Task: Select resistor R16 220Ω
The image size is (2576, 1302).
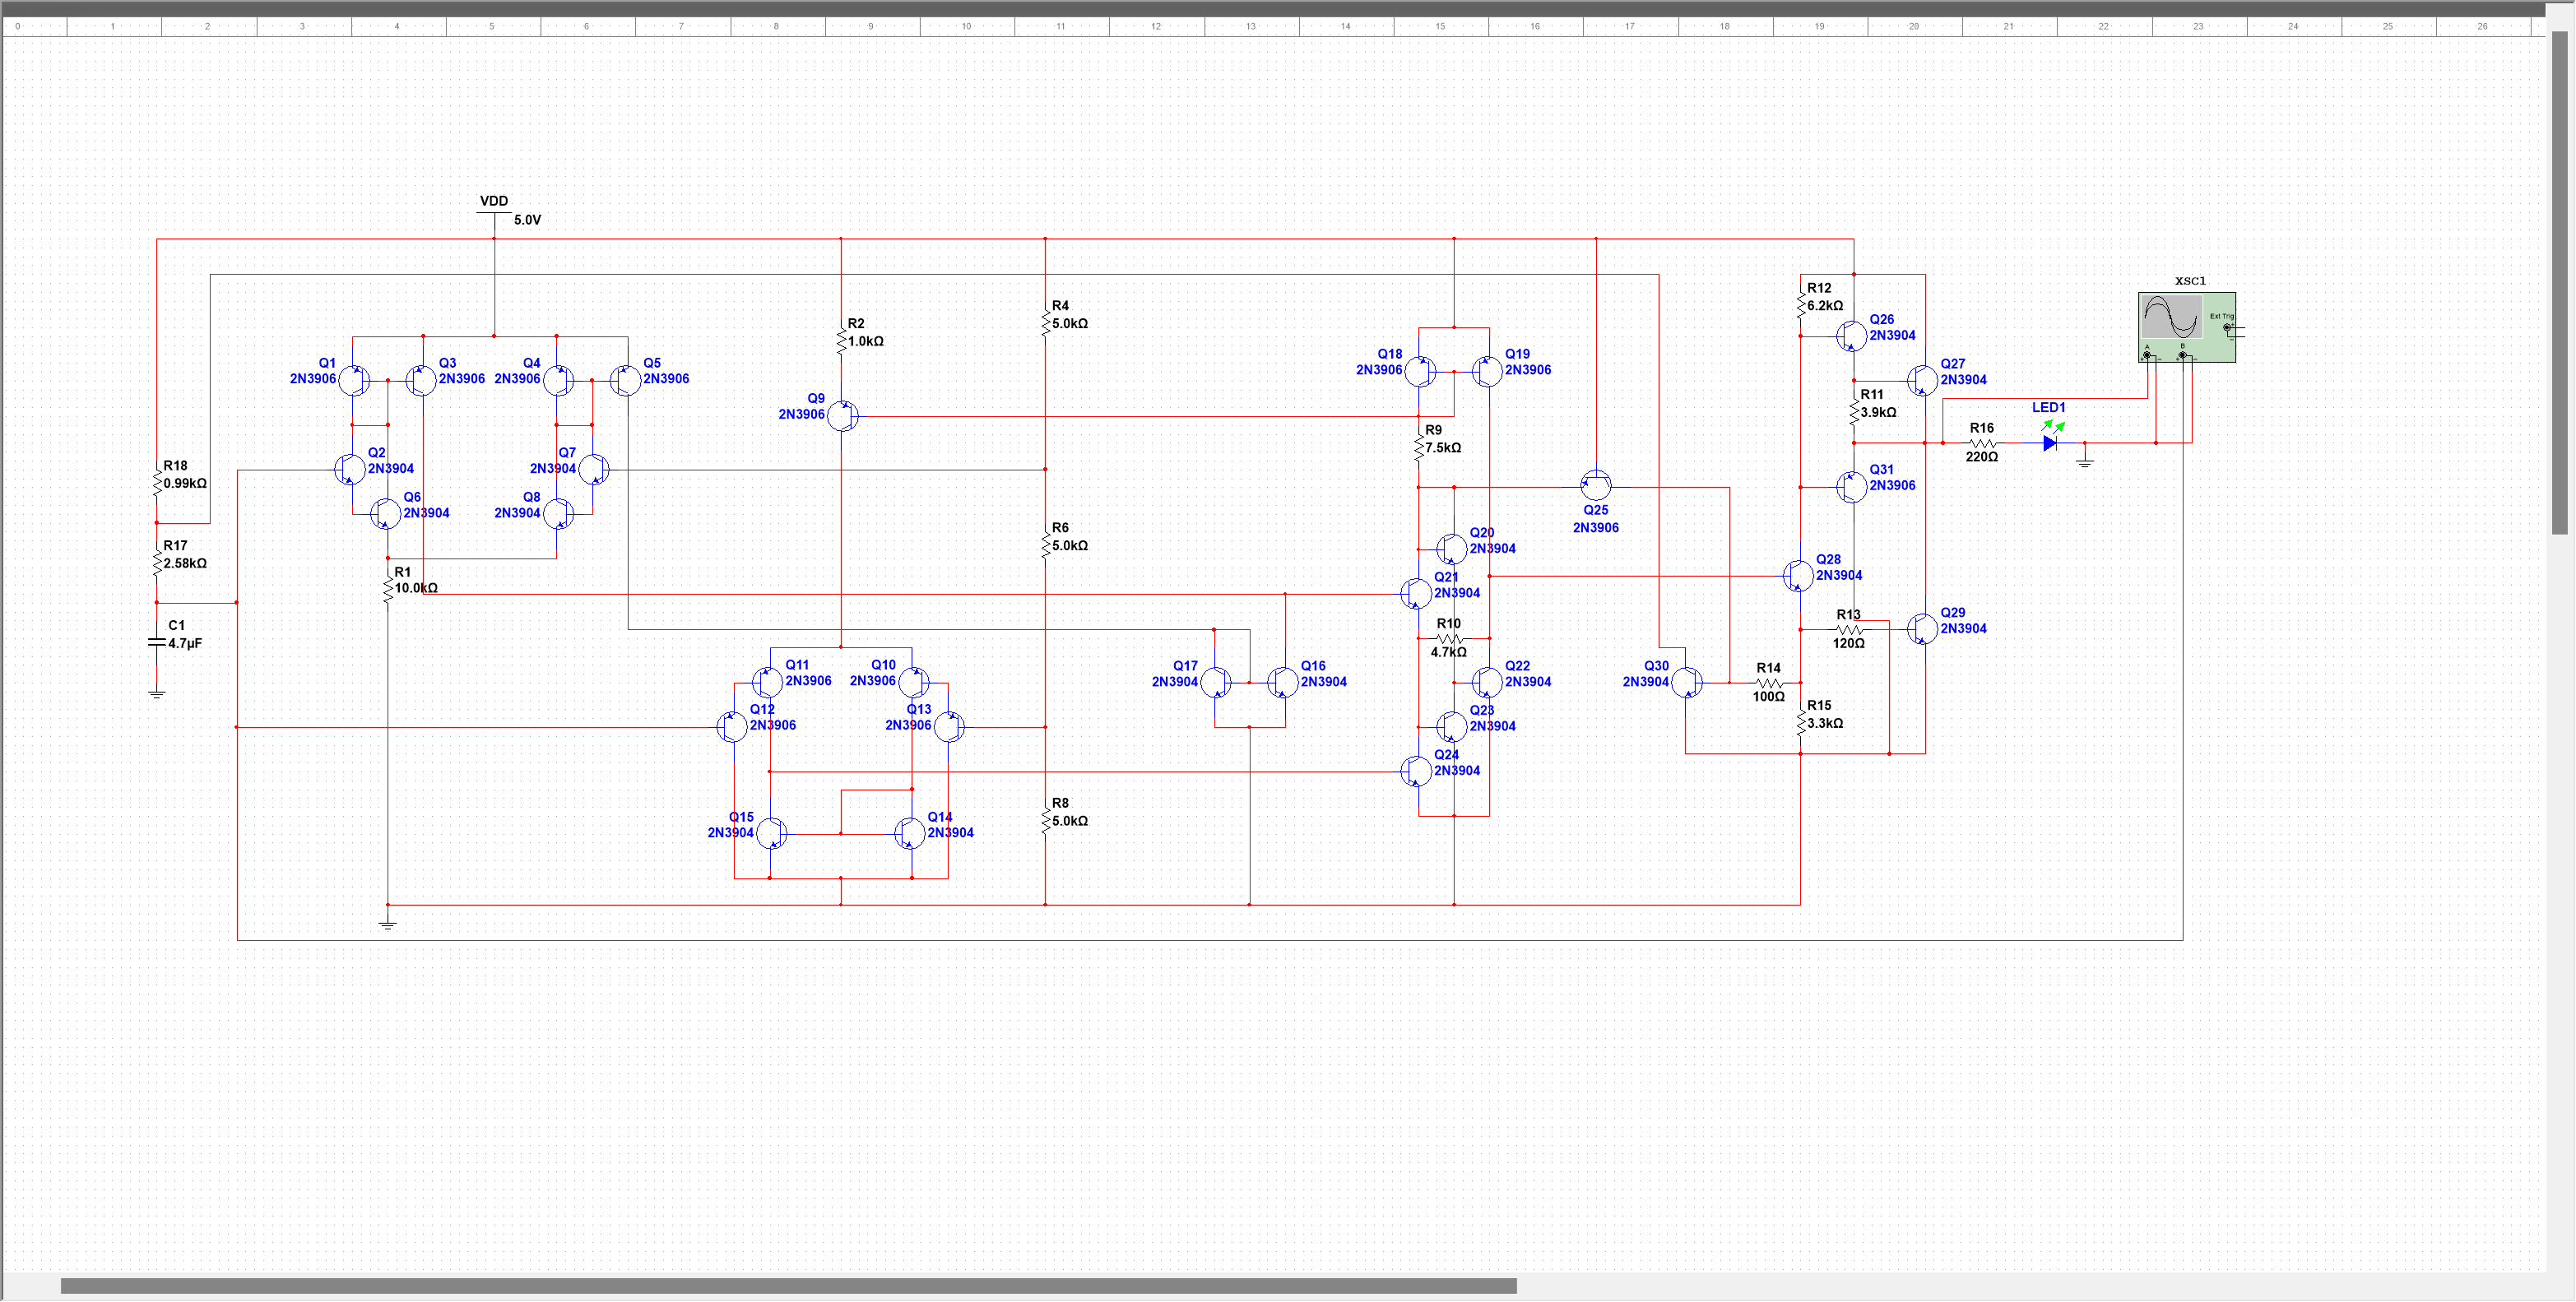Action: tap(1982, 443)
